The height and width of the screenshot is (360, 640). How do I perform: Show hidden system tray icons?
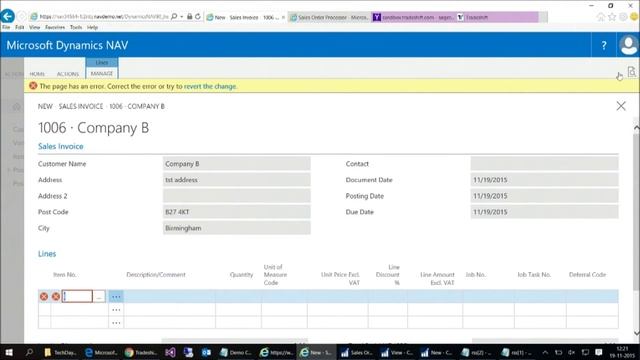[545, 352]
